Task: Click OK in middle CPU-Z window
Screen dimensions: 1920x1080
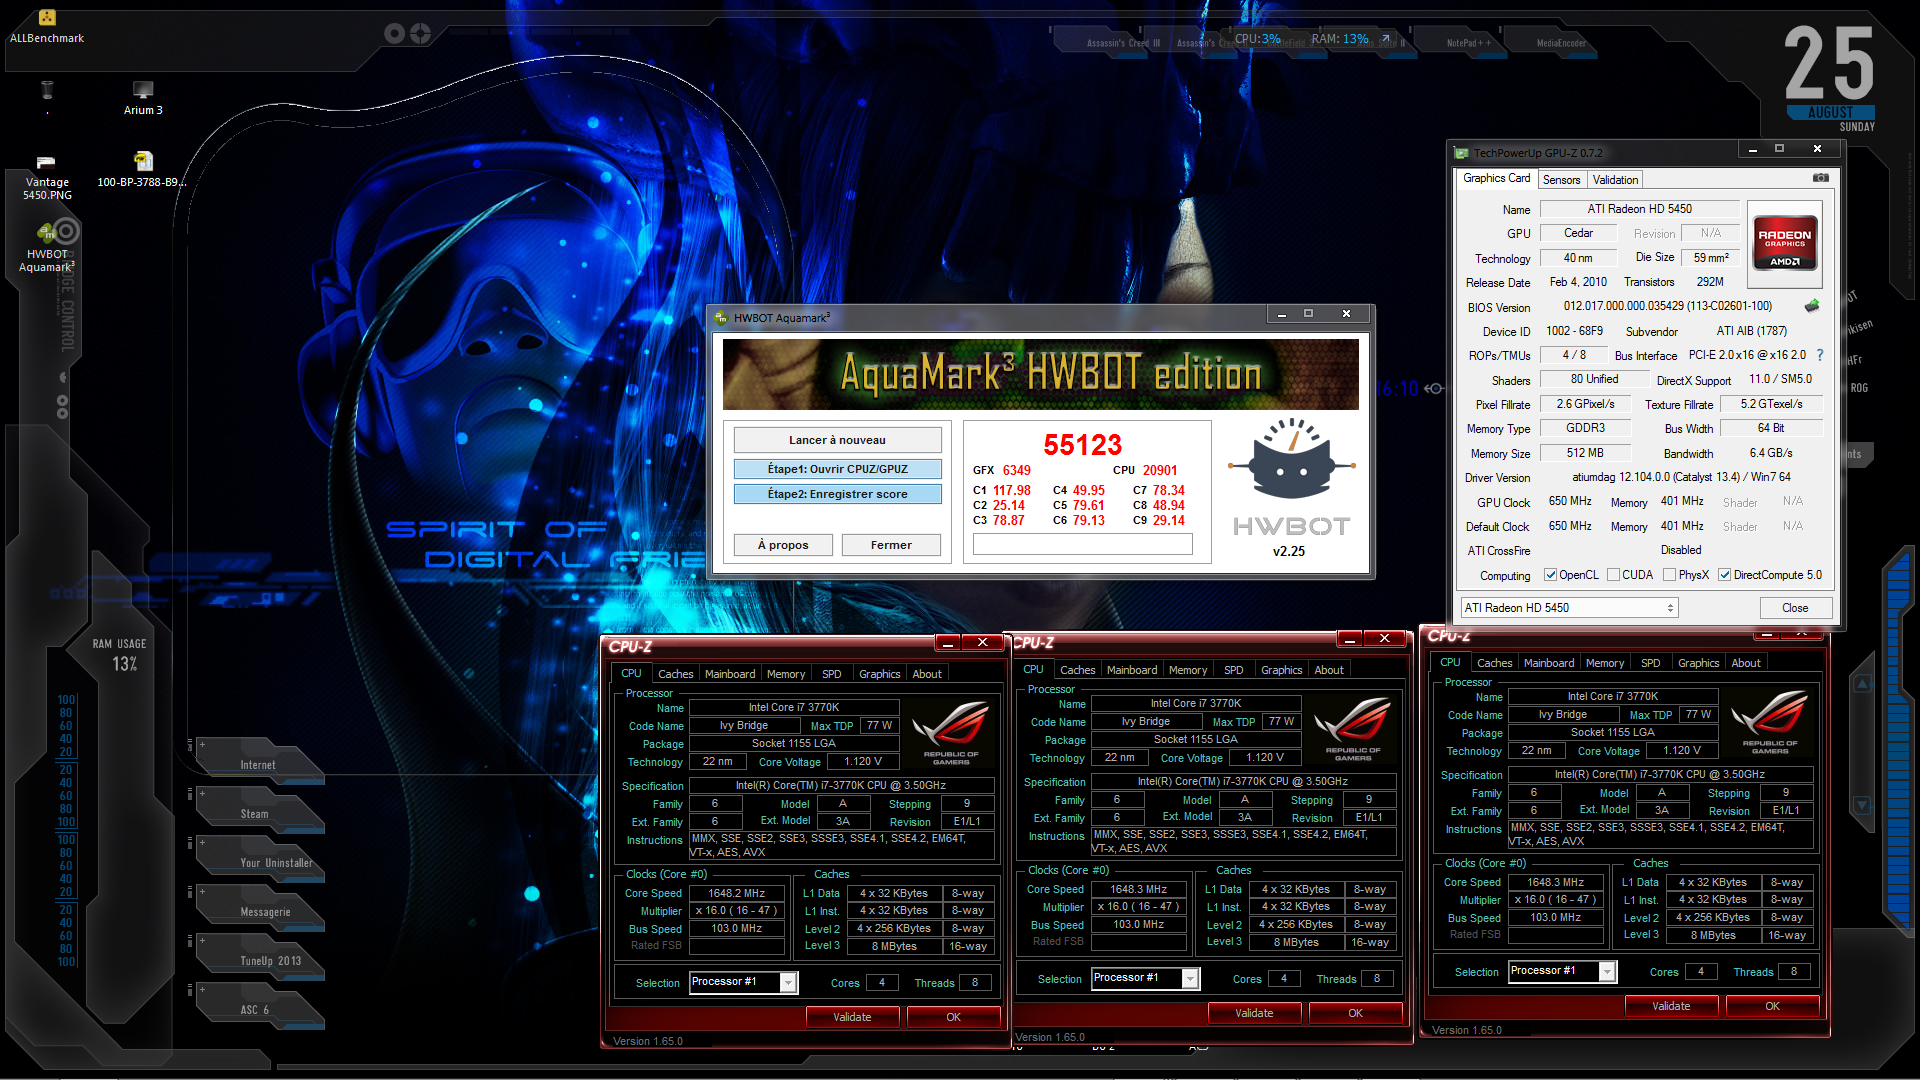Action: 1355,1013
